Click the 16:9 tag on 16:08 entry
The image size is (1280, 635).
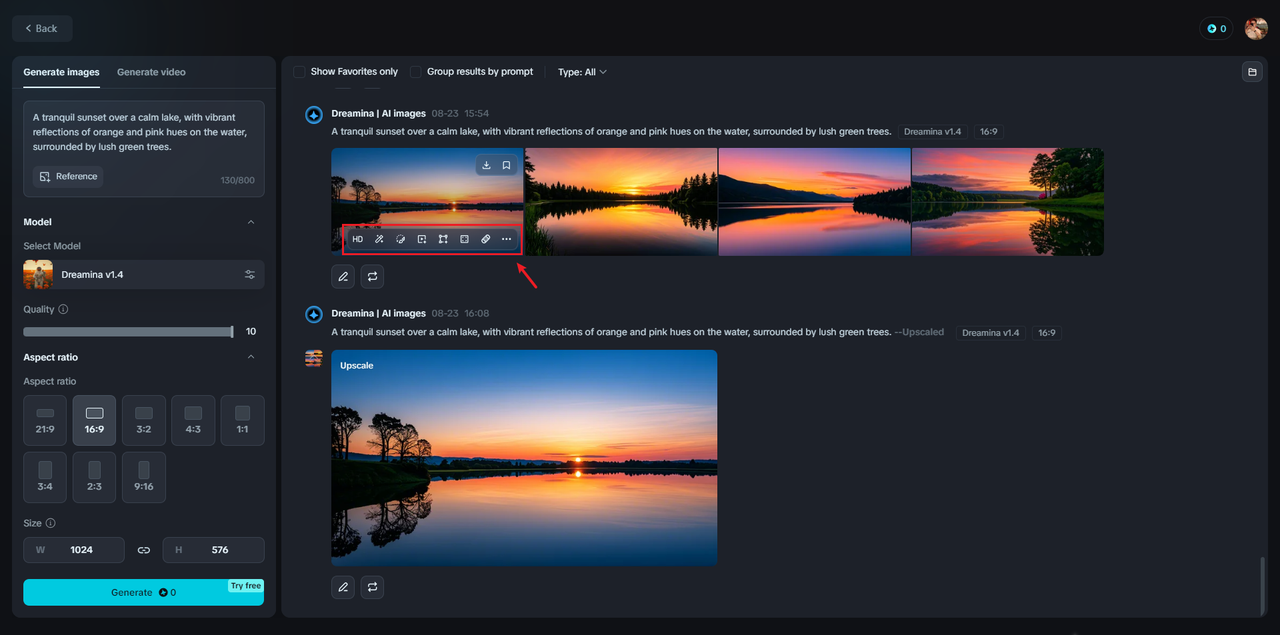coord(1047,332)
